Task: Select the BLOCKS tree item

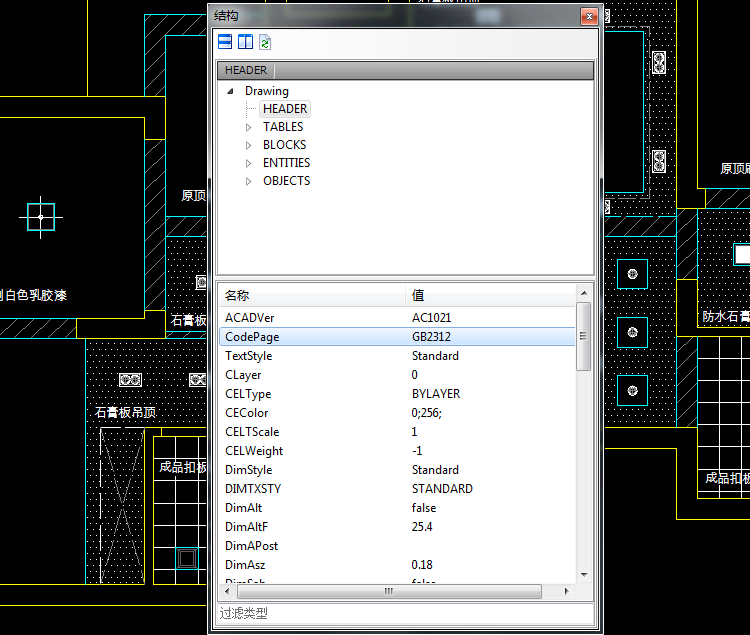Action: coord(285,145)
